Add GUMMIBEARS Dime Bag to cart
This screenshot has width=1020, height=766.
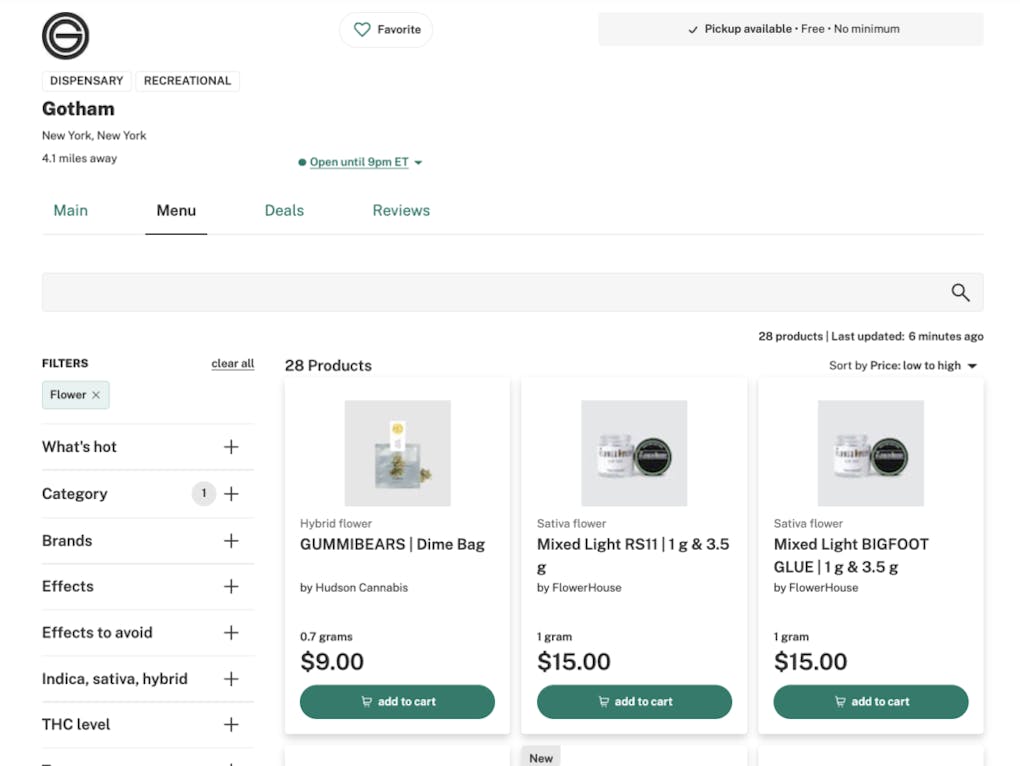(x=397, y=702)
